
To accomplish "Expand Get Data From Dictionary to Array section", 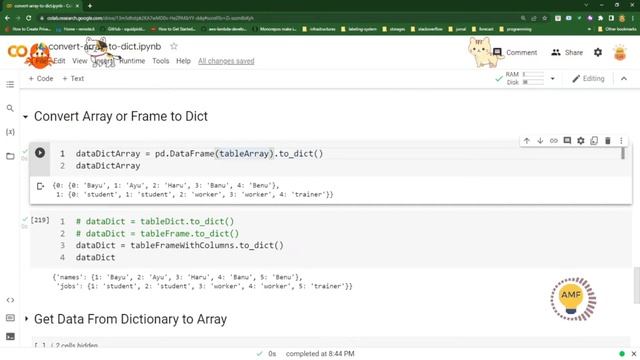I will [x=26, y=318].
